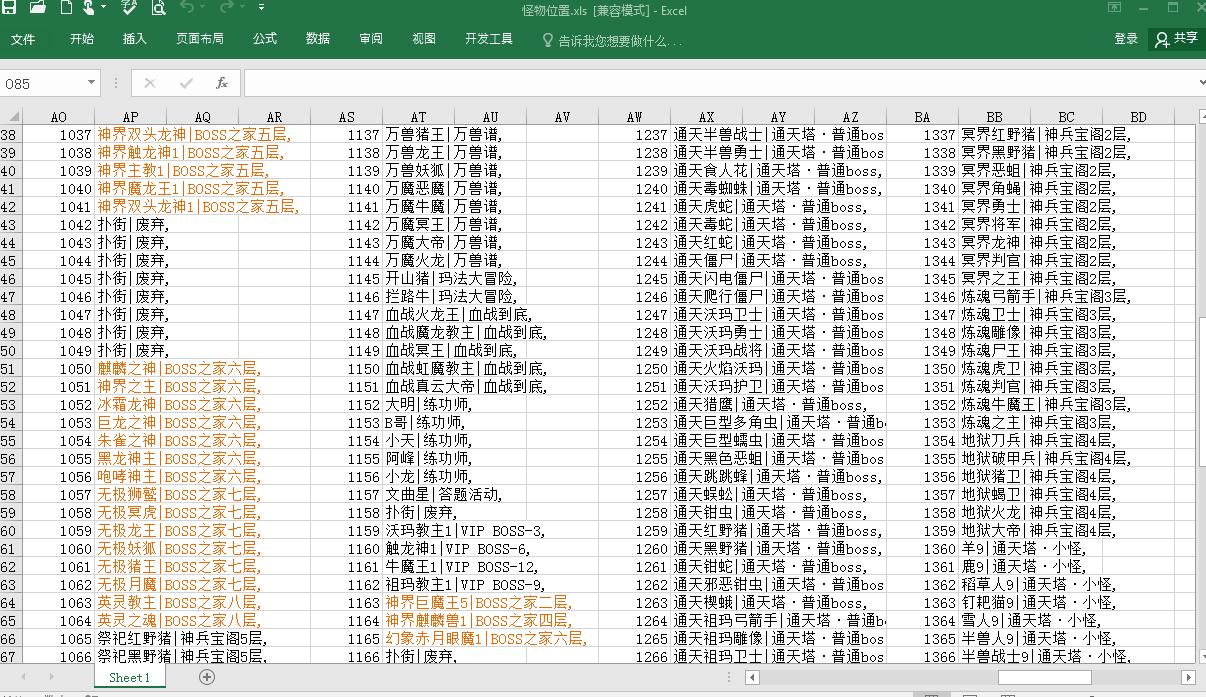Click the 共享 share button
This screenshot has width=1206, height=697.
(x=1176, y=39)
